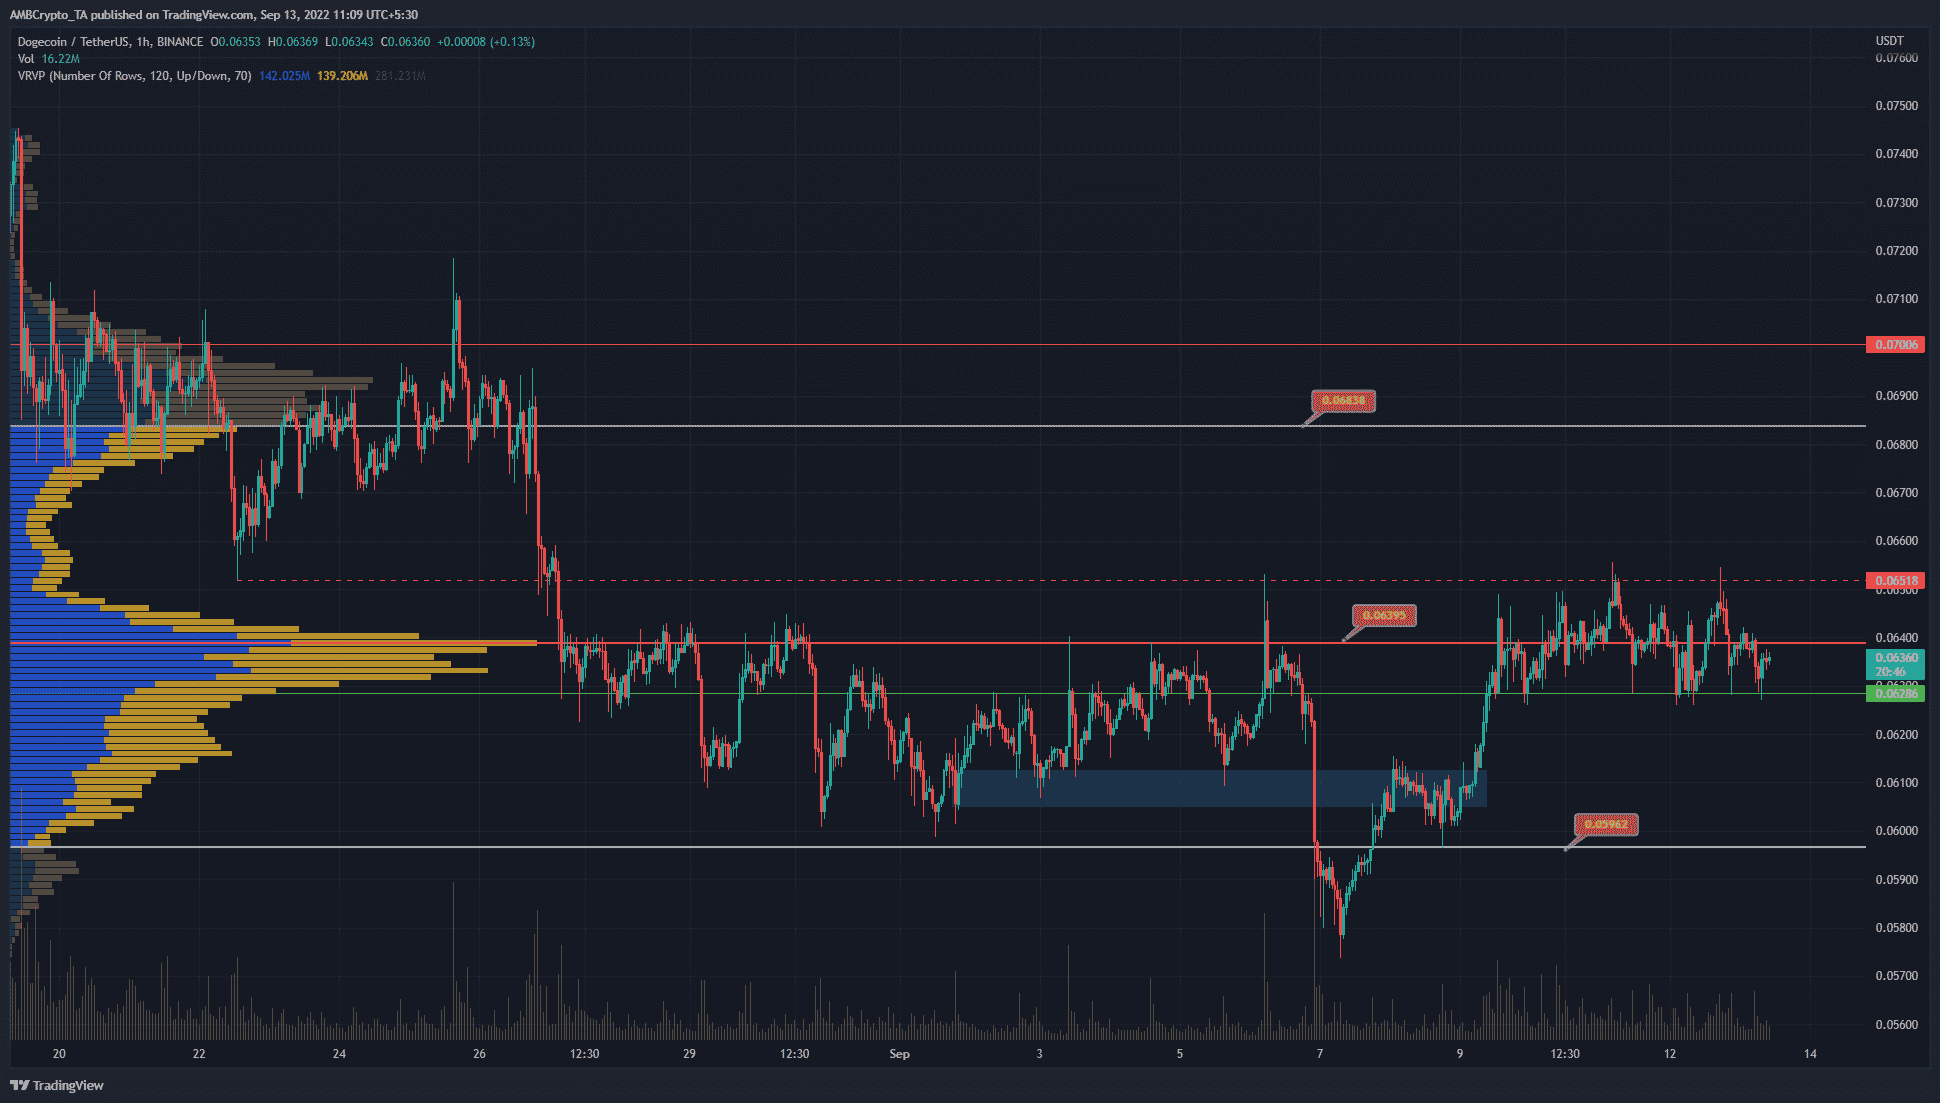Click the 0.05800 price scale tick
Viewport: 1940px width, 1103px height.
pos(1896,928)
